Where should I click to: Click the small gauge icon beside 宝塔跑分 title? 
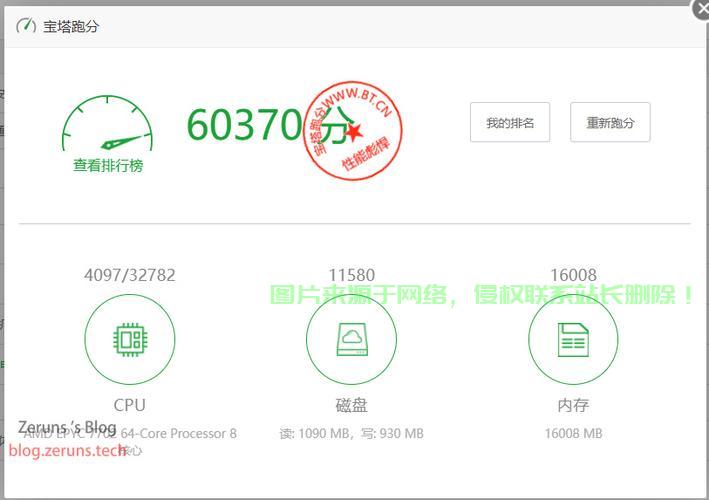(x=26, y=26)
